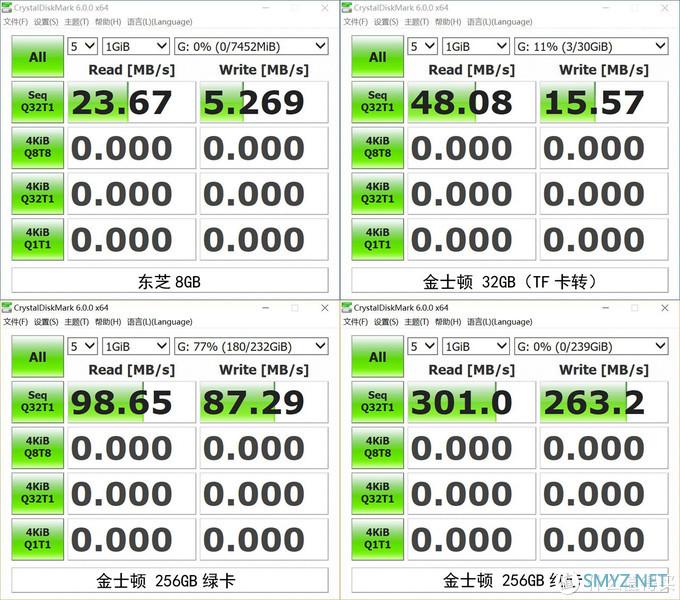Start the 4KiB Q8T8 test in the 东芝 8GB window
This screenshot has height=600, width=680.
(38, 147)
